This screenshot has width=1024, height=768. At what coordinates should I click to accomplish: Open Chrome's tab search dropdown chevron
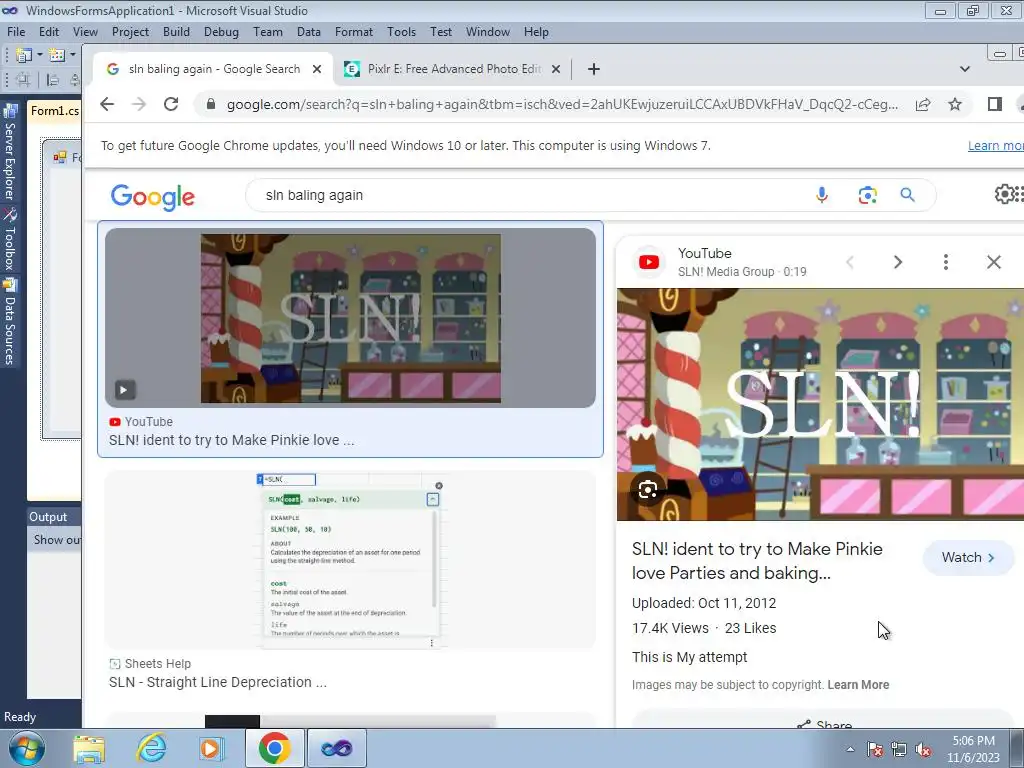click(965, 69)
